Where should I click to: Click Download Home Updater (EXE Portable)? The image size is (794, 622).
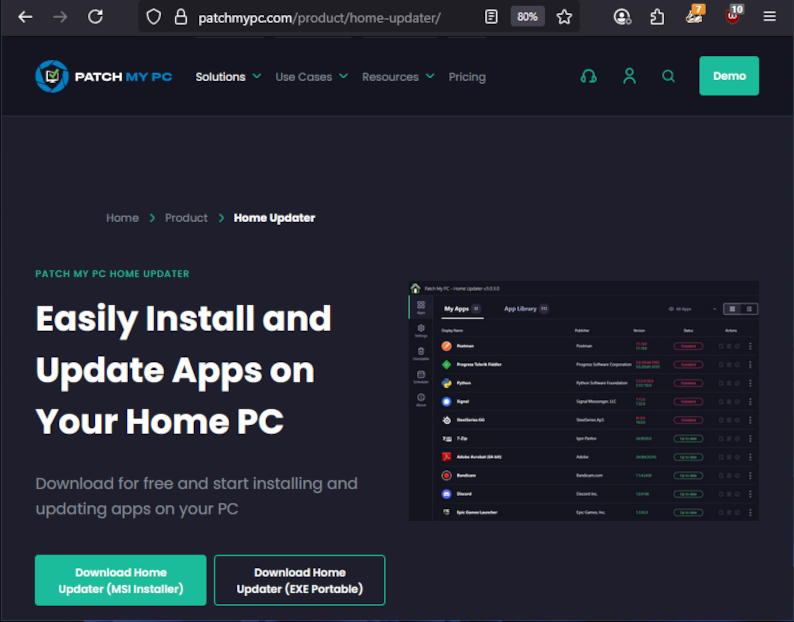(x=299, y=580)
